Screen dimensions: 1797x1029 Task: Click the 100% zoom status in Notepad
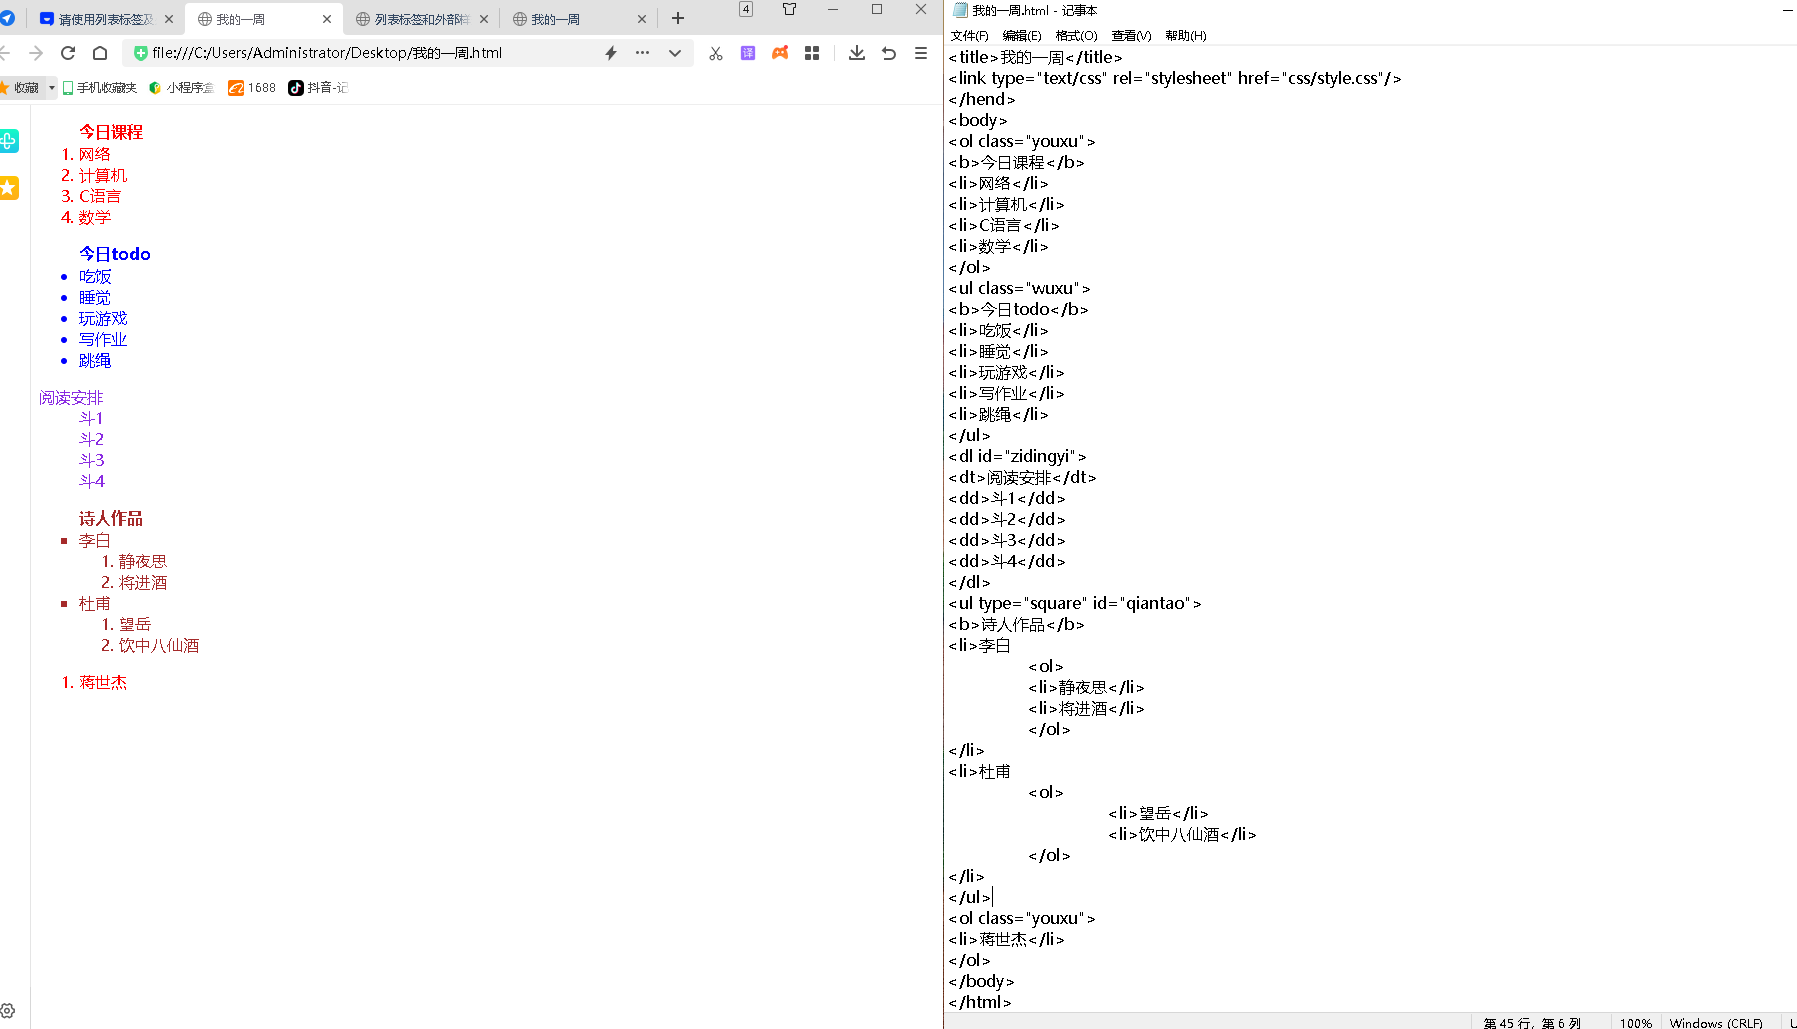pyautogui.click(x=1636, y=1022)
